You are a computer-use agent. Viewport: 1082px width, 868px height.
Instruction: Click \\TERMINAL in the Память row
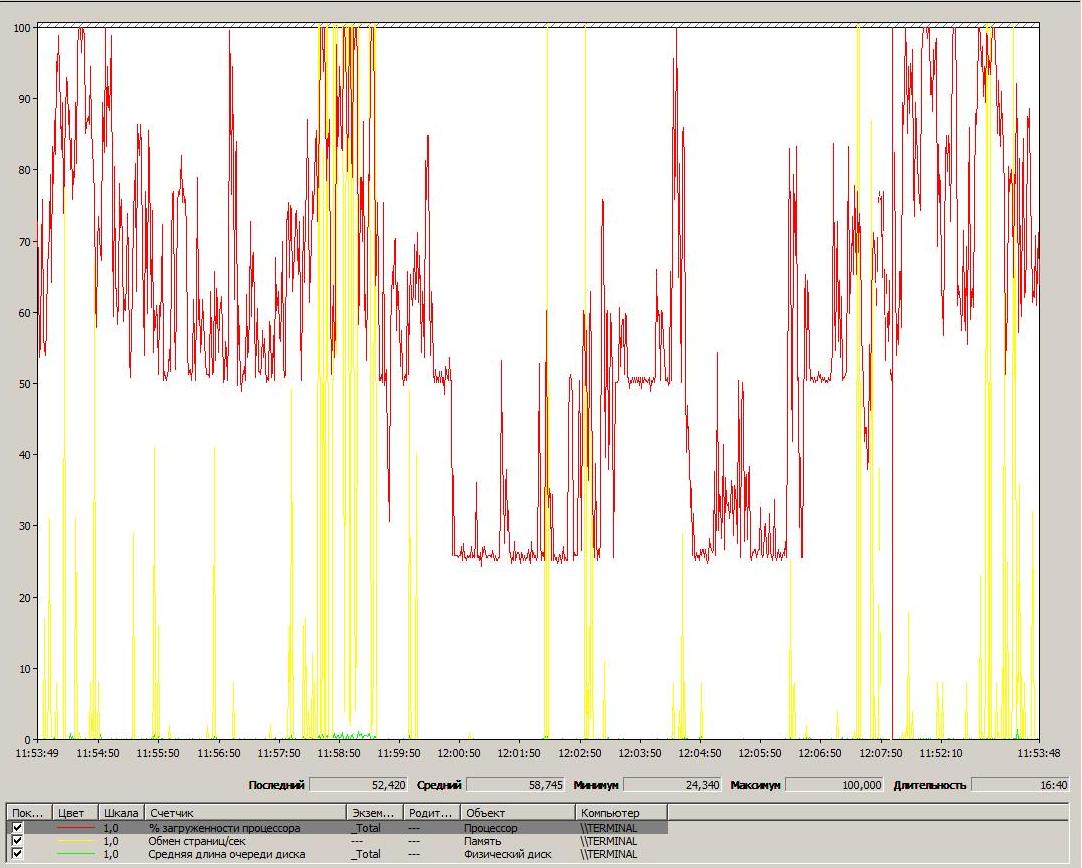609,841
